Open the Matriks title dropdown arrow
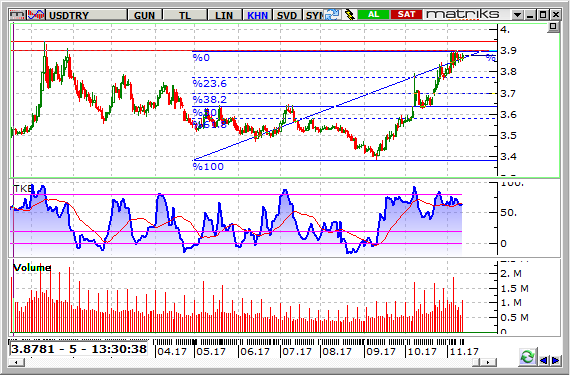 (517, 15)
